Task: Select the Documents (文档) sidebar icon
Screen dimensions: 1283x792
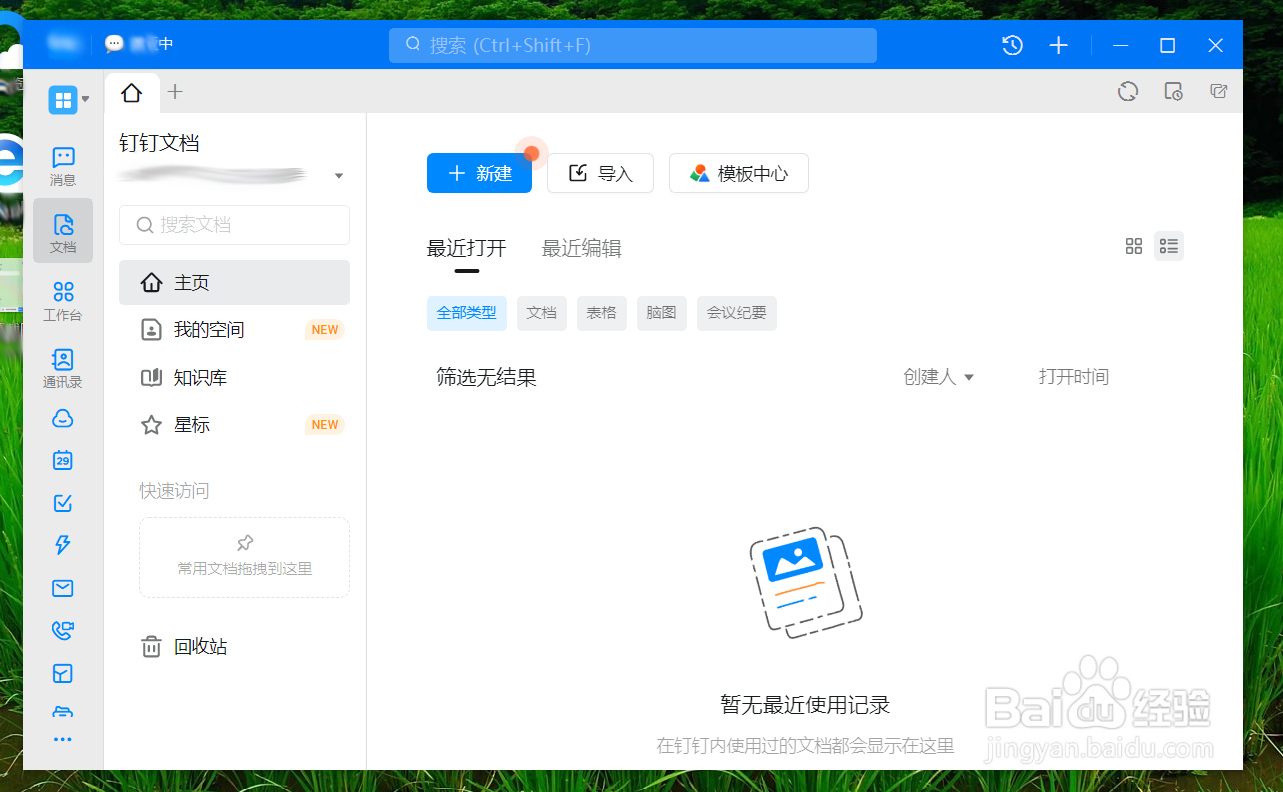Action: 63,231
